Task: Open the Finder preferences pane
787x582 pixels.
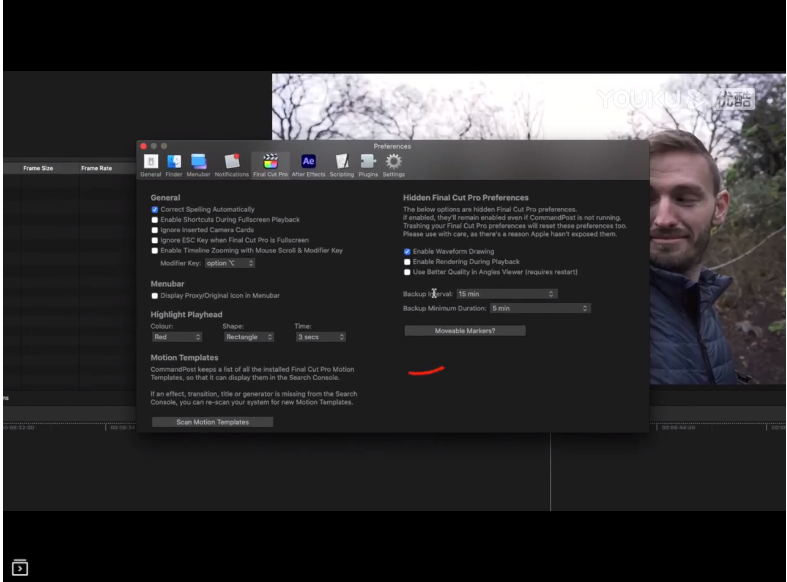Action: pyautogui.click(x=174, y=165)
